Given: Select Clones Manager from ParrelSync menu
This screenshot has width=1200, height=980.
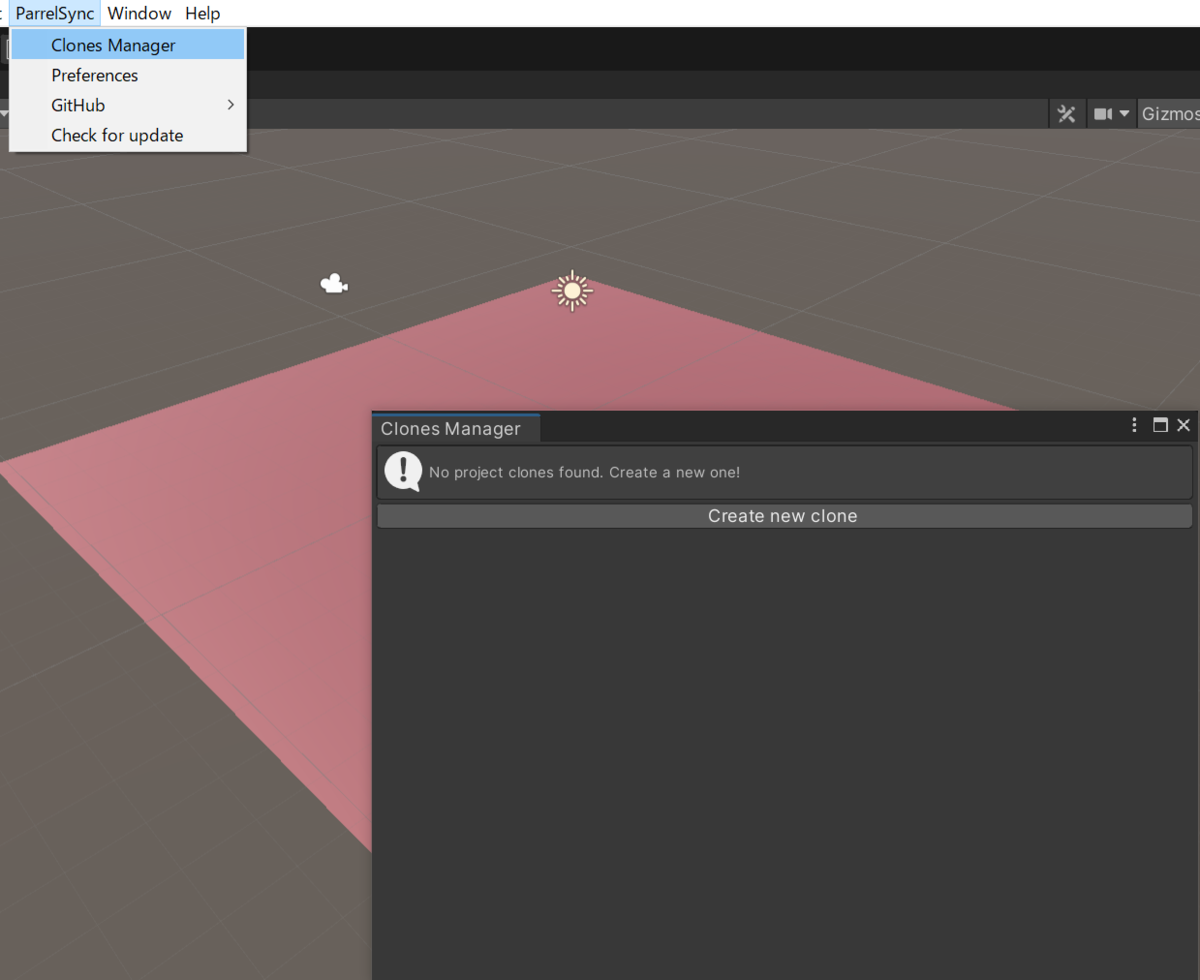Looking at the screenshot, I should pos(128,45).
